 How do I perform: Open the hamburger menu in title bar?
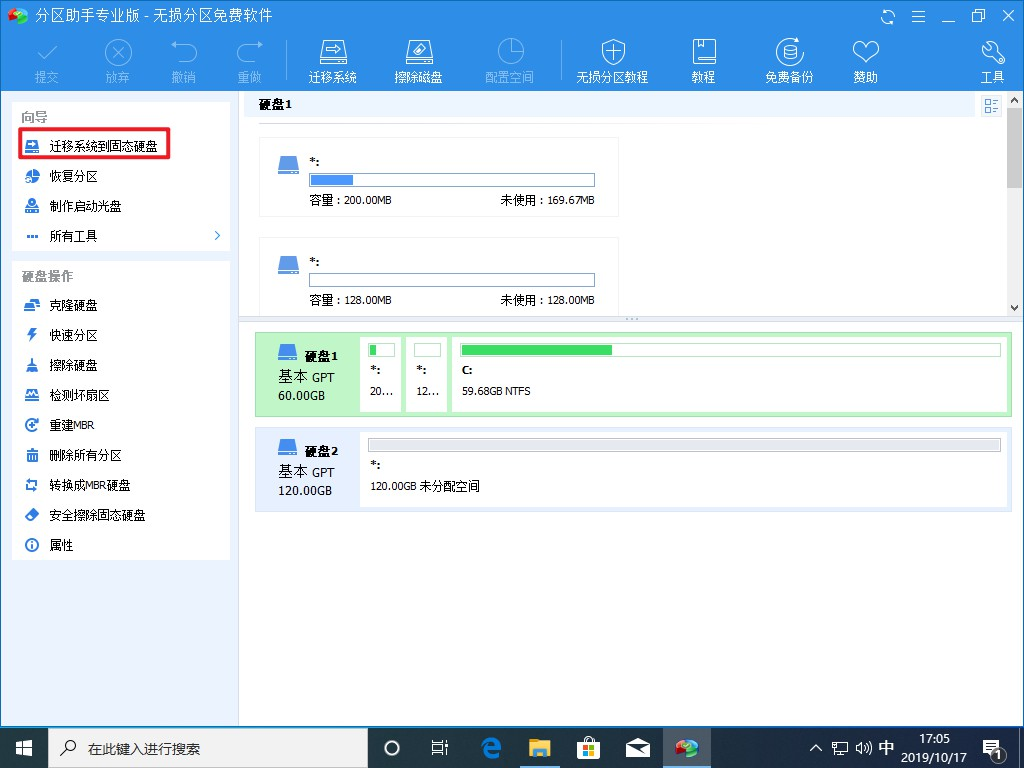pos(918,16)
